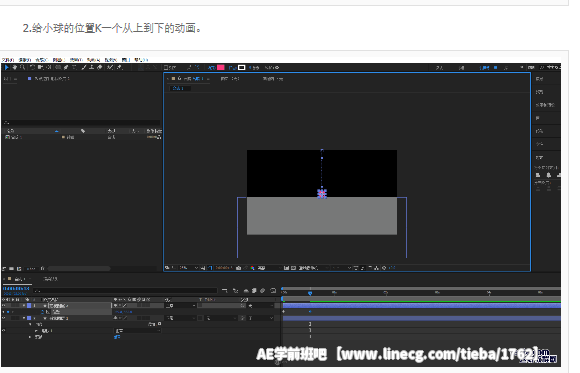This screenshot has height=373, width=580.
Task: Select the Brush tool
Action: pos(84,67)
